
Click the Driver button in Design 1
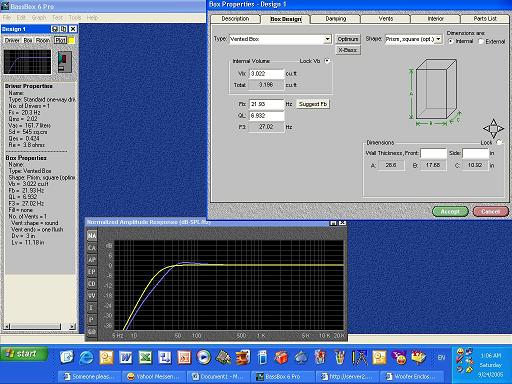pyautogui.click(x=12, y=40)
